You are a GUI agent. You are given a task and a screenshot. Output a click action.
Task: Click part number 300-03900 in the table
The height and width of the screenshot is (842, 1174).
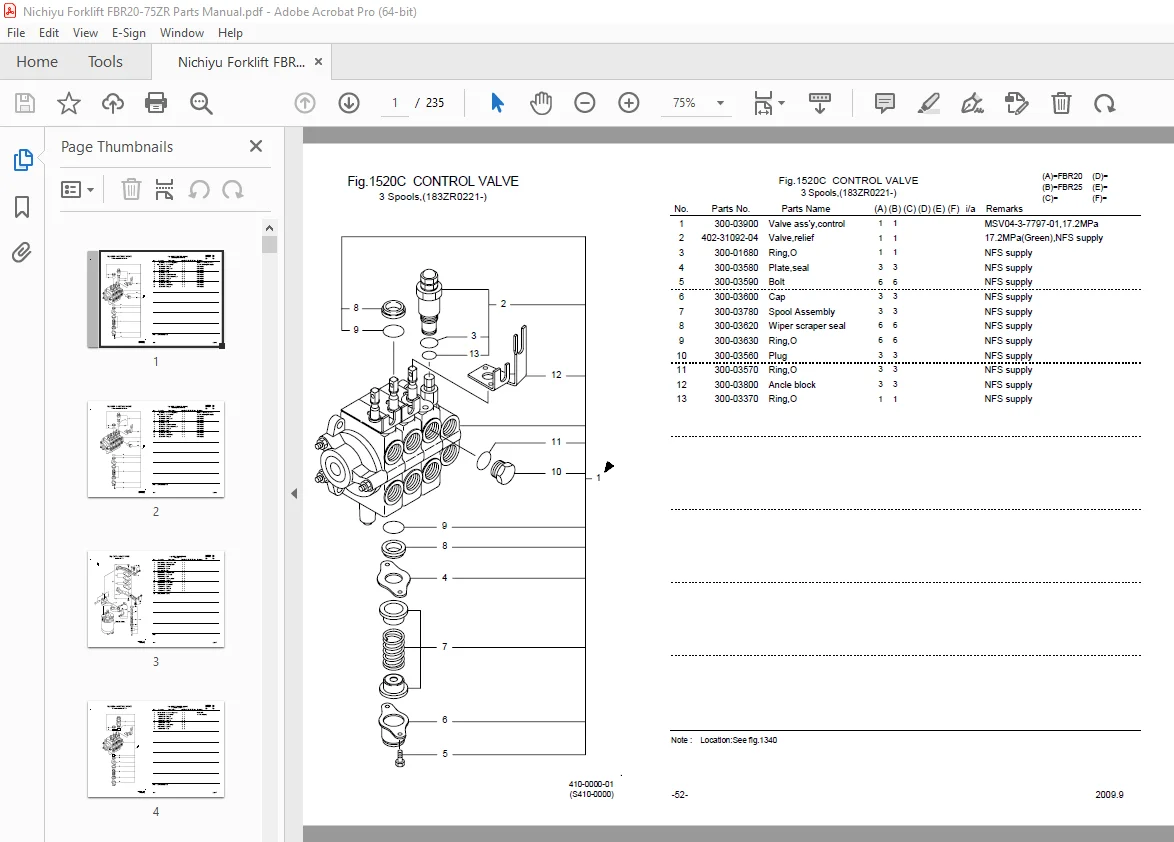point(736,224)
